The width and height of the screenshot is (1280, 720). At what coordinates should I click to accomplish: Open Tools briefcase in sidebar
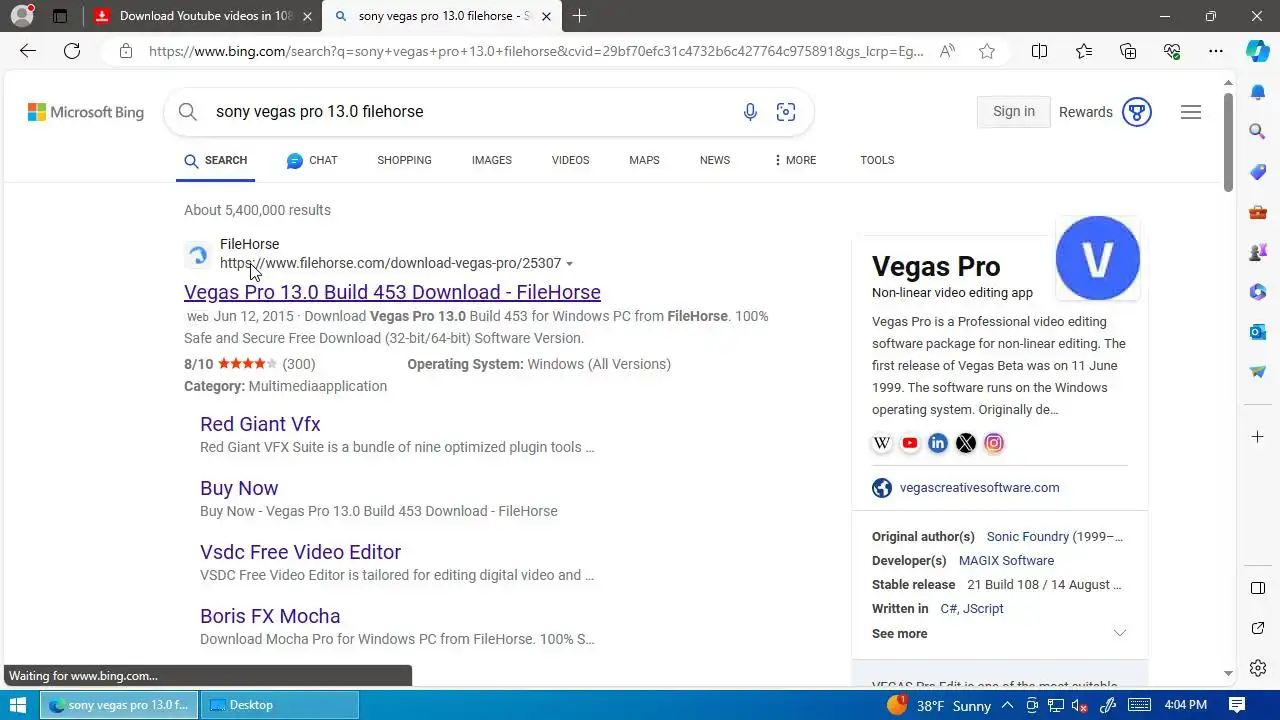1258,212
